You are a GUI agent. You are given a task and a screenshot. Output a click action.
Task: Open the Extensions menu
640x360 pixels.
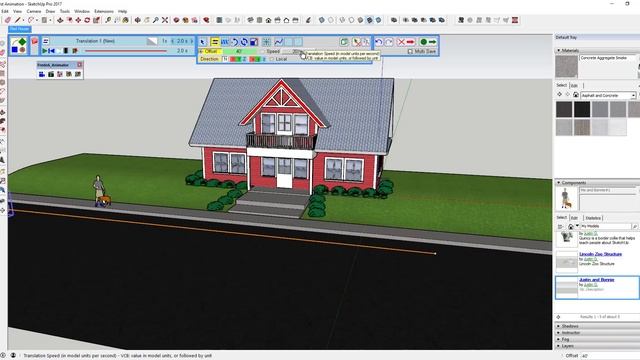tap(104, 11)
